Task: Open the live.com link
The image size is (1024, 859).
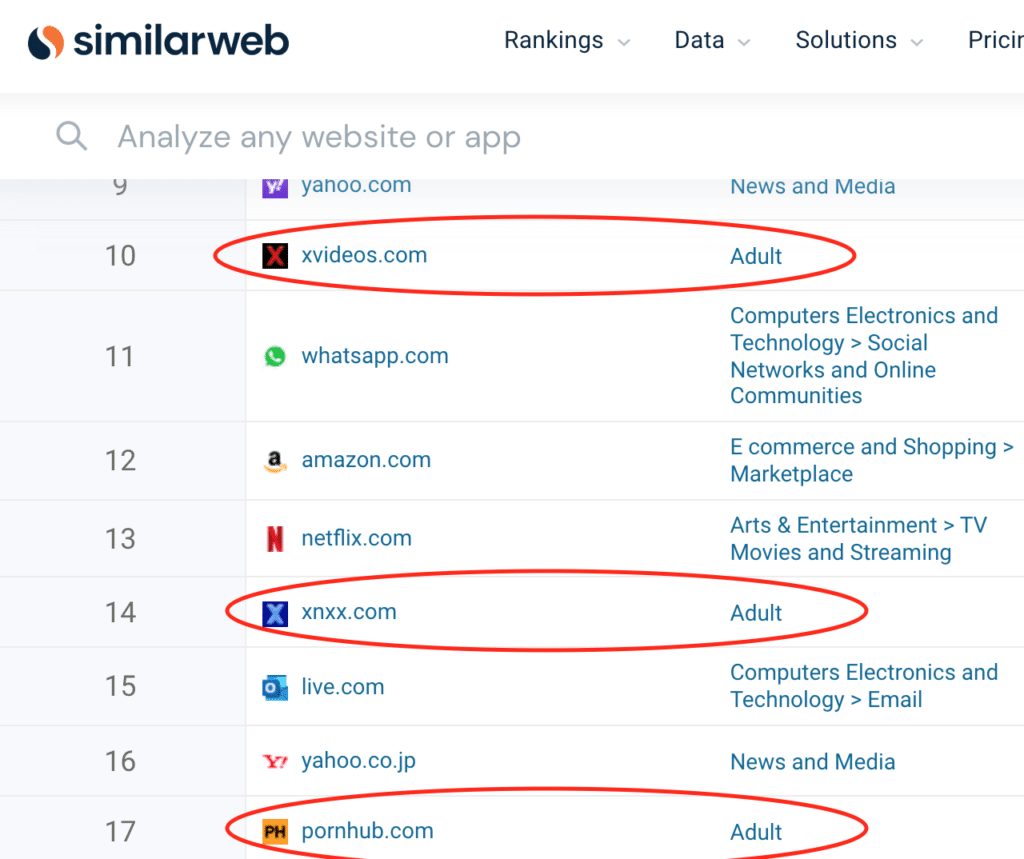Action: point(343,687)
